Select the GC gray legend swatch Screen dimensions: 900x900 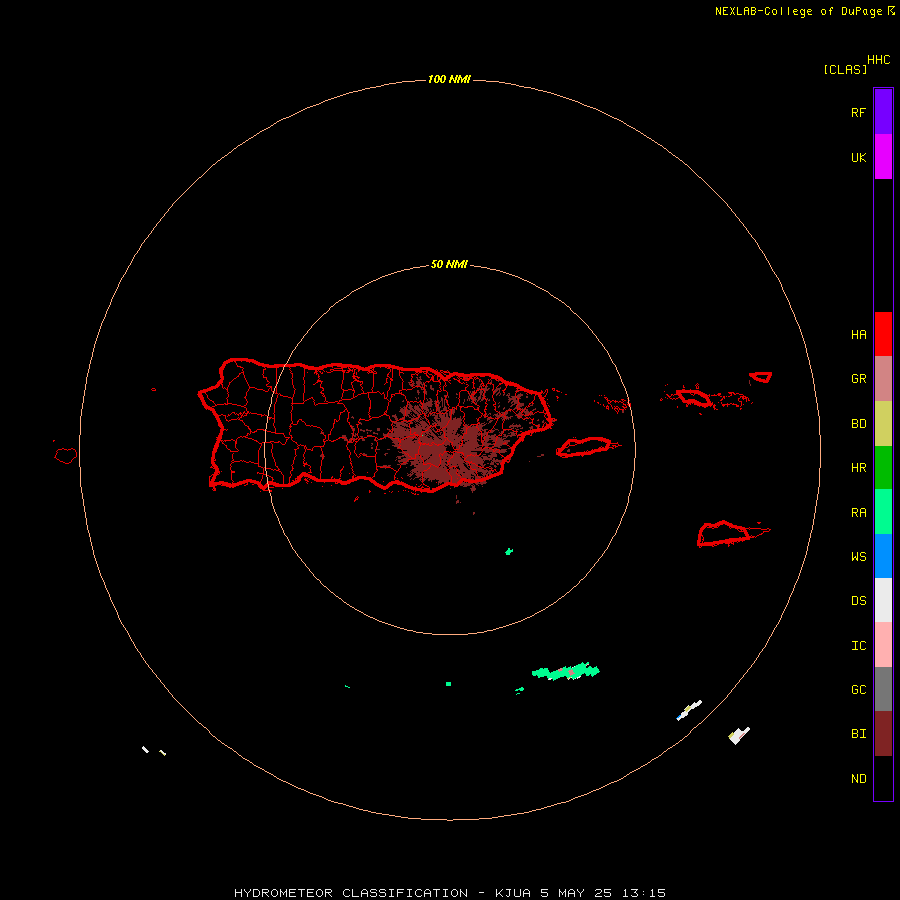coord(883,689)
